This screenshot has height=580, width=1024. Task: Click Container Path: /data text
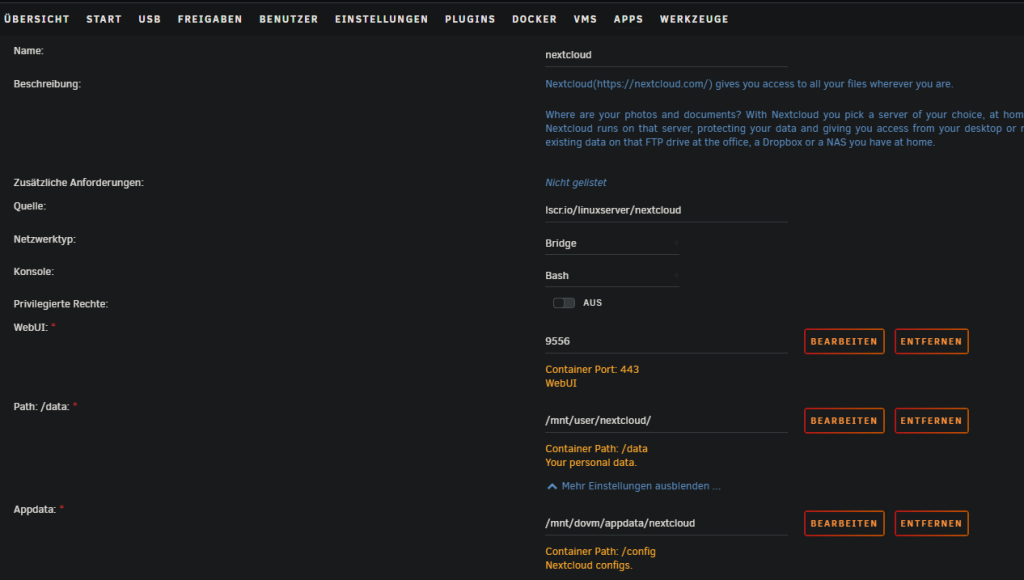[x=596, y=449]
